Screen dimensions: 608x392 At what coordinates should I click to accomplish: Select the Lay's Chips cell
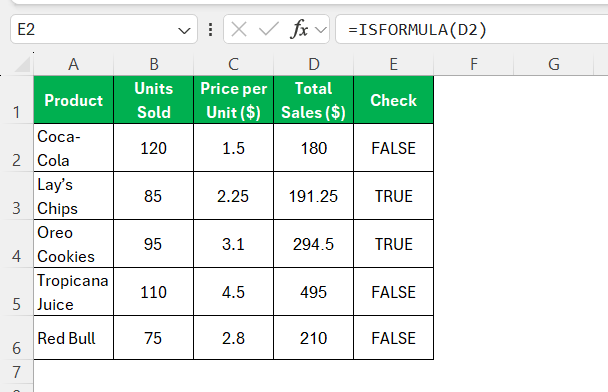tap(74, 196)
